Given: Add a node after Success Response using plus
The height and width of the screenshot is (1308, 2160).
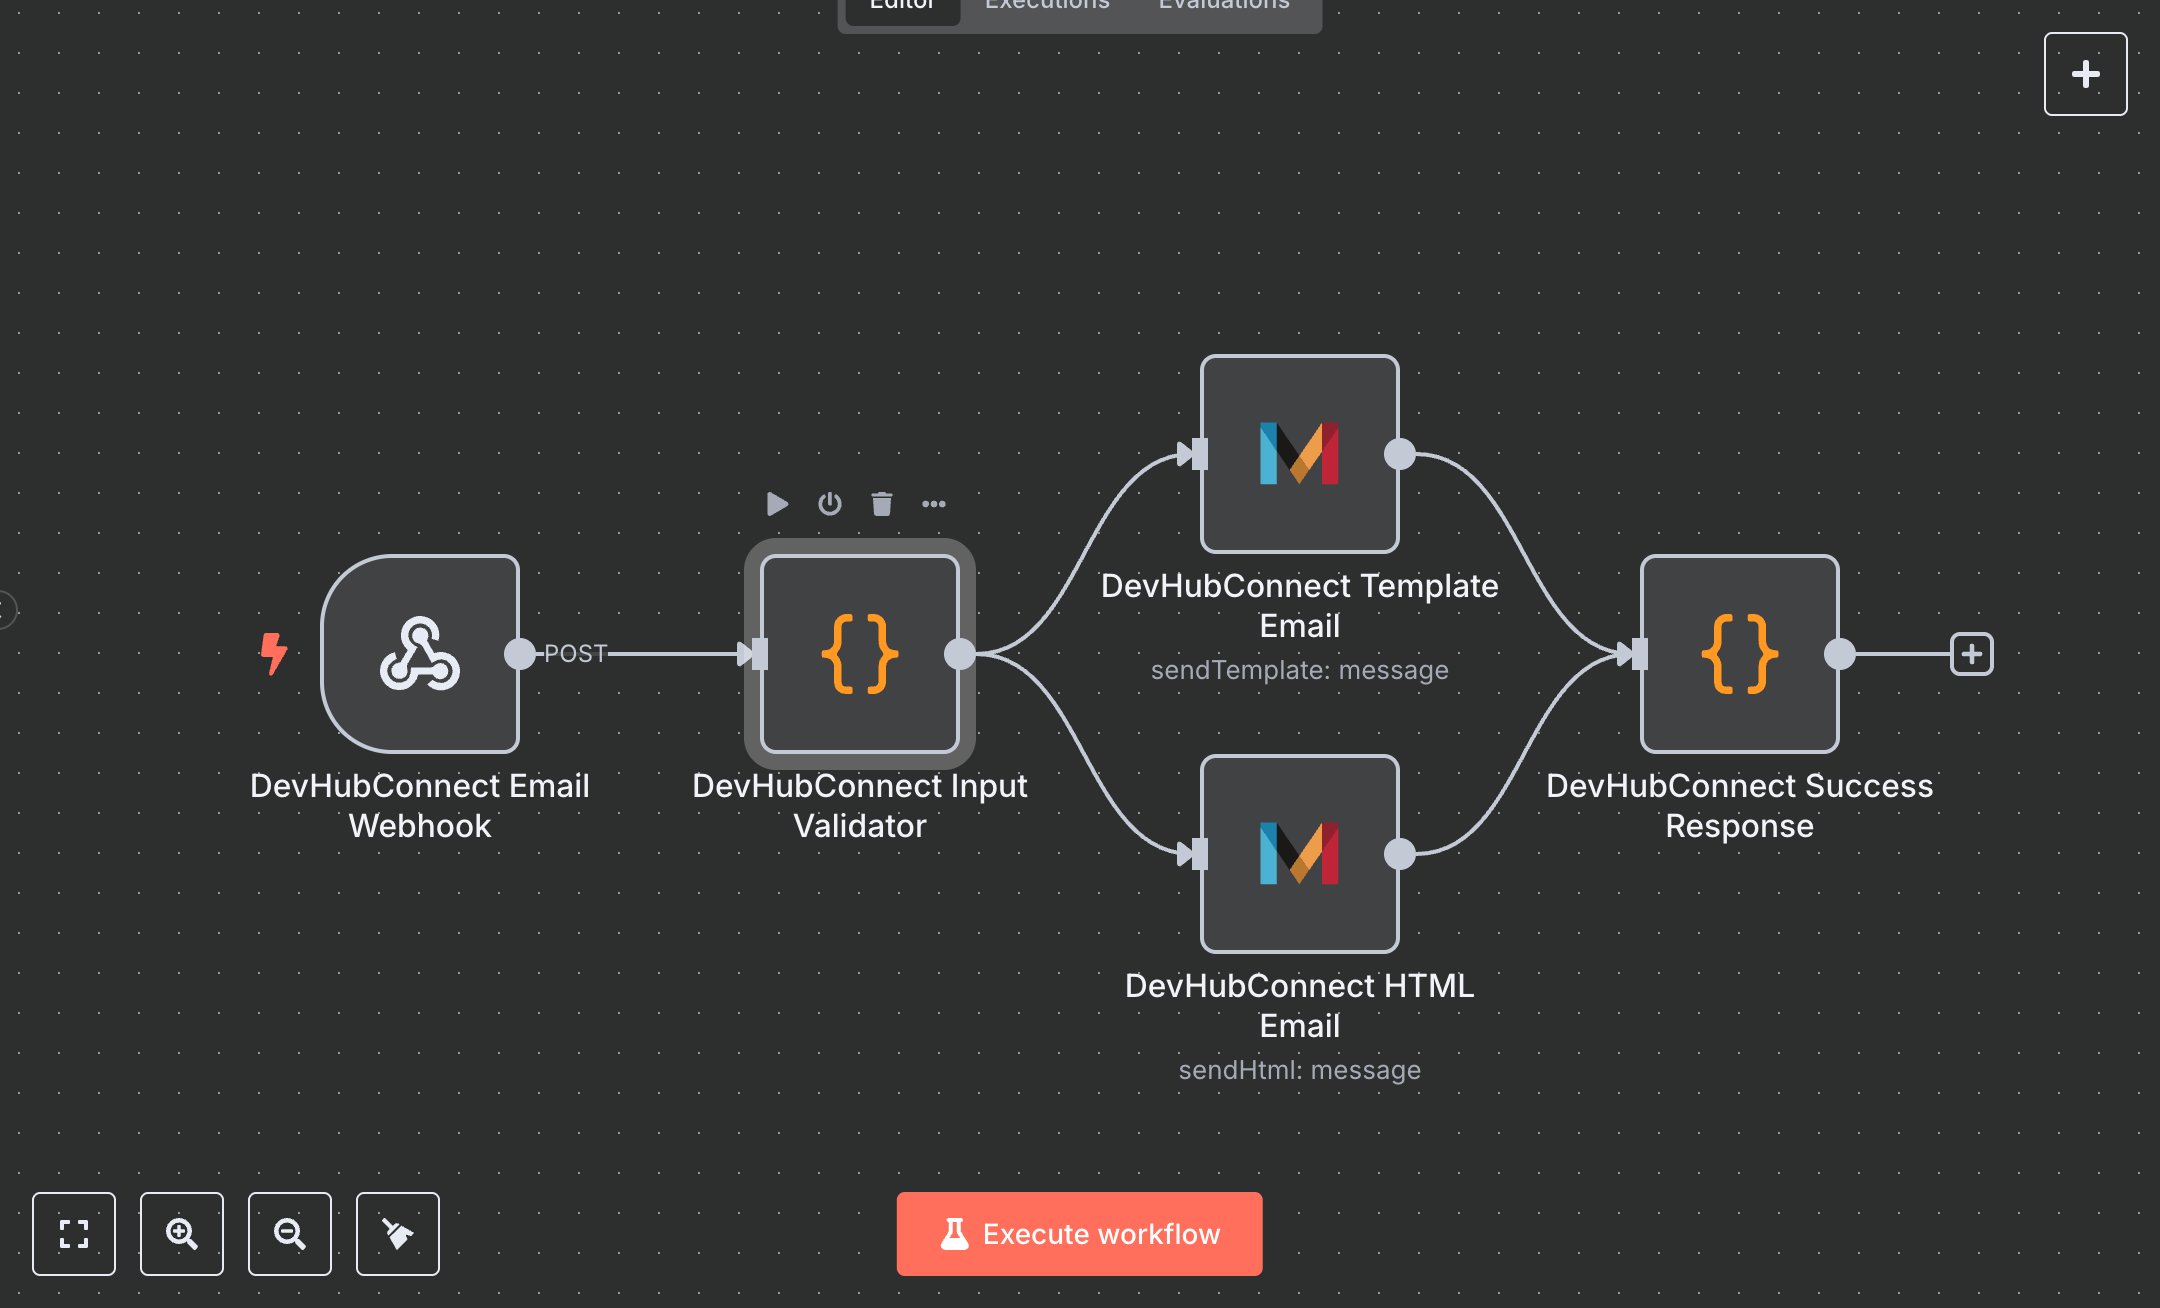Looking at the screenshot, I should 1971,654.
